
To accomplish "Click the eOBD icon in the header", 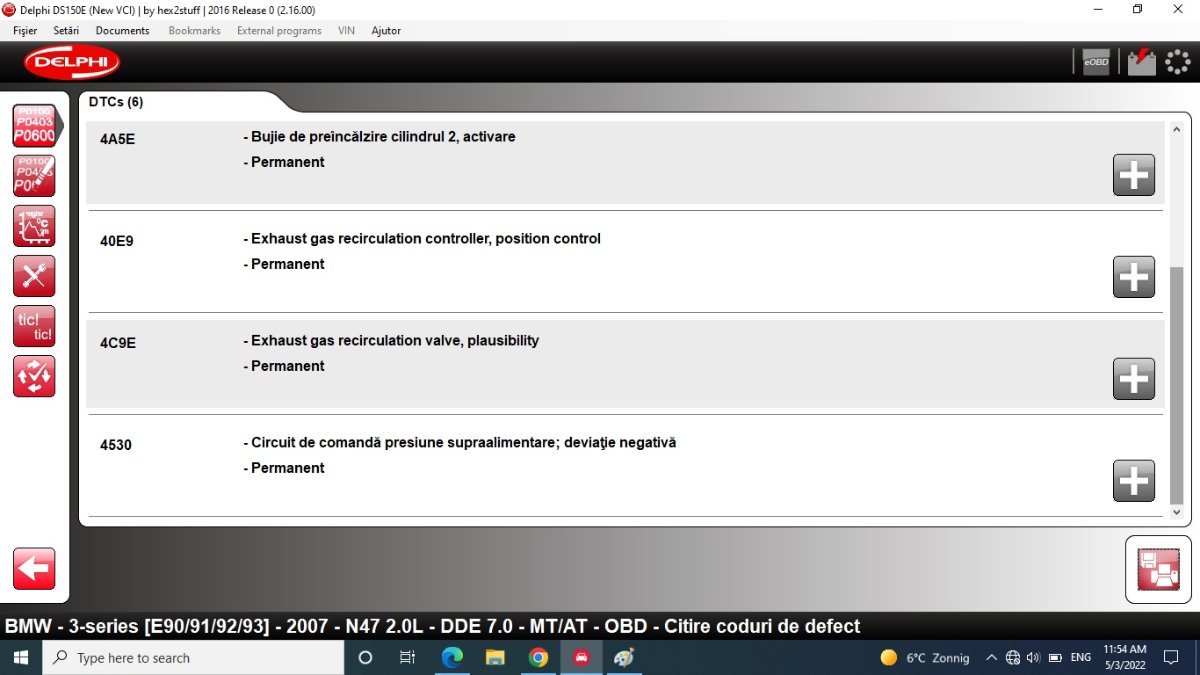I will pos(1096,62).
